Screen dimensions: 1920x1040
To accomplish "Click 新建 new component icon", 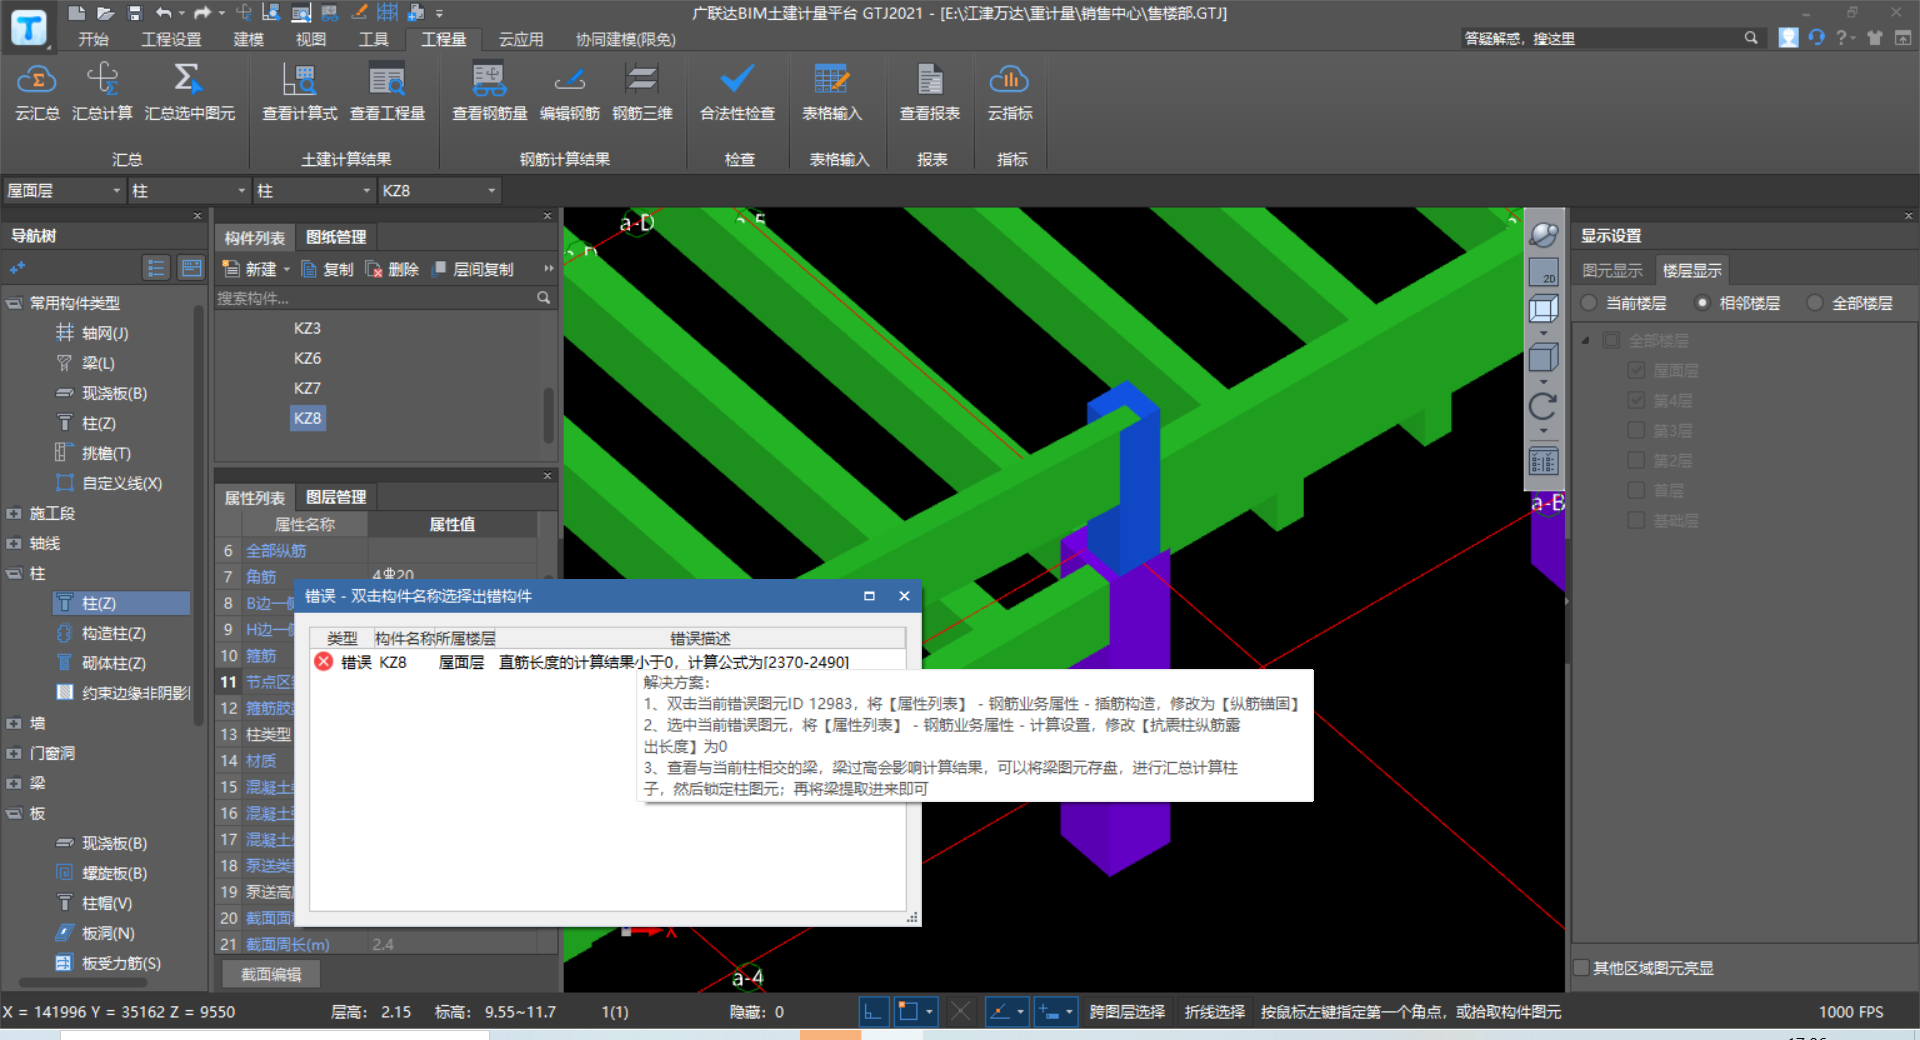I will 231,269.
